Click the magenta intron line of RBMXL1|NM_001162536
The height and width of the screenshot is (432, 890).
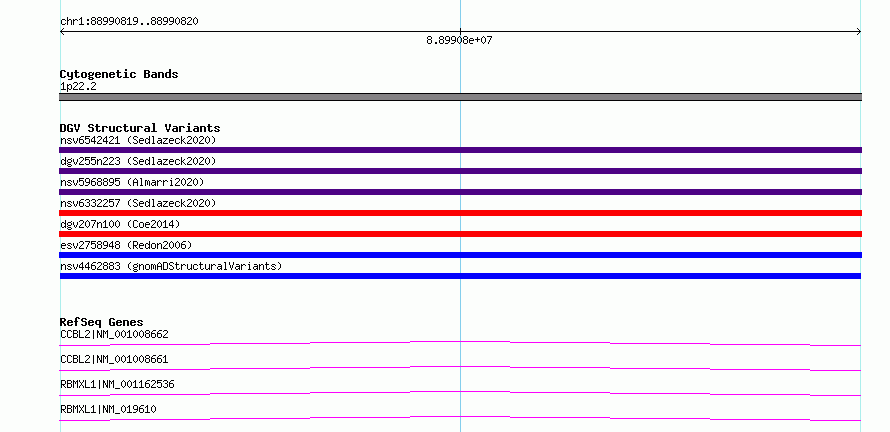460,393
